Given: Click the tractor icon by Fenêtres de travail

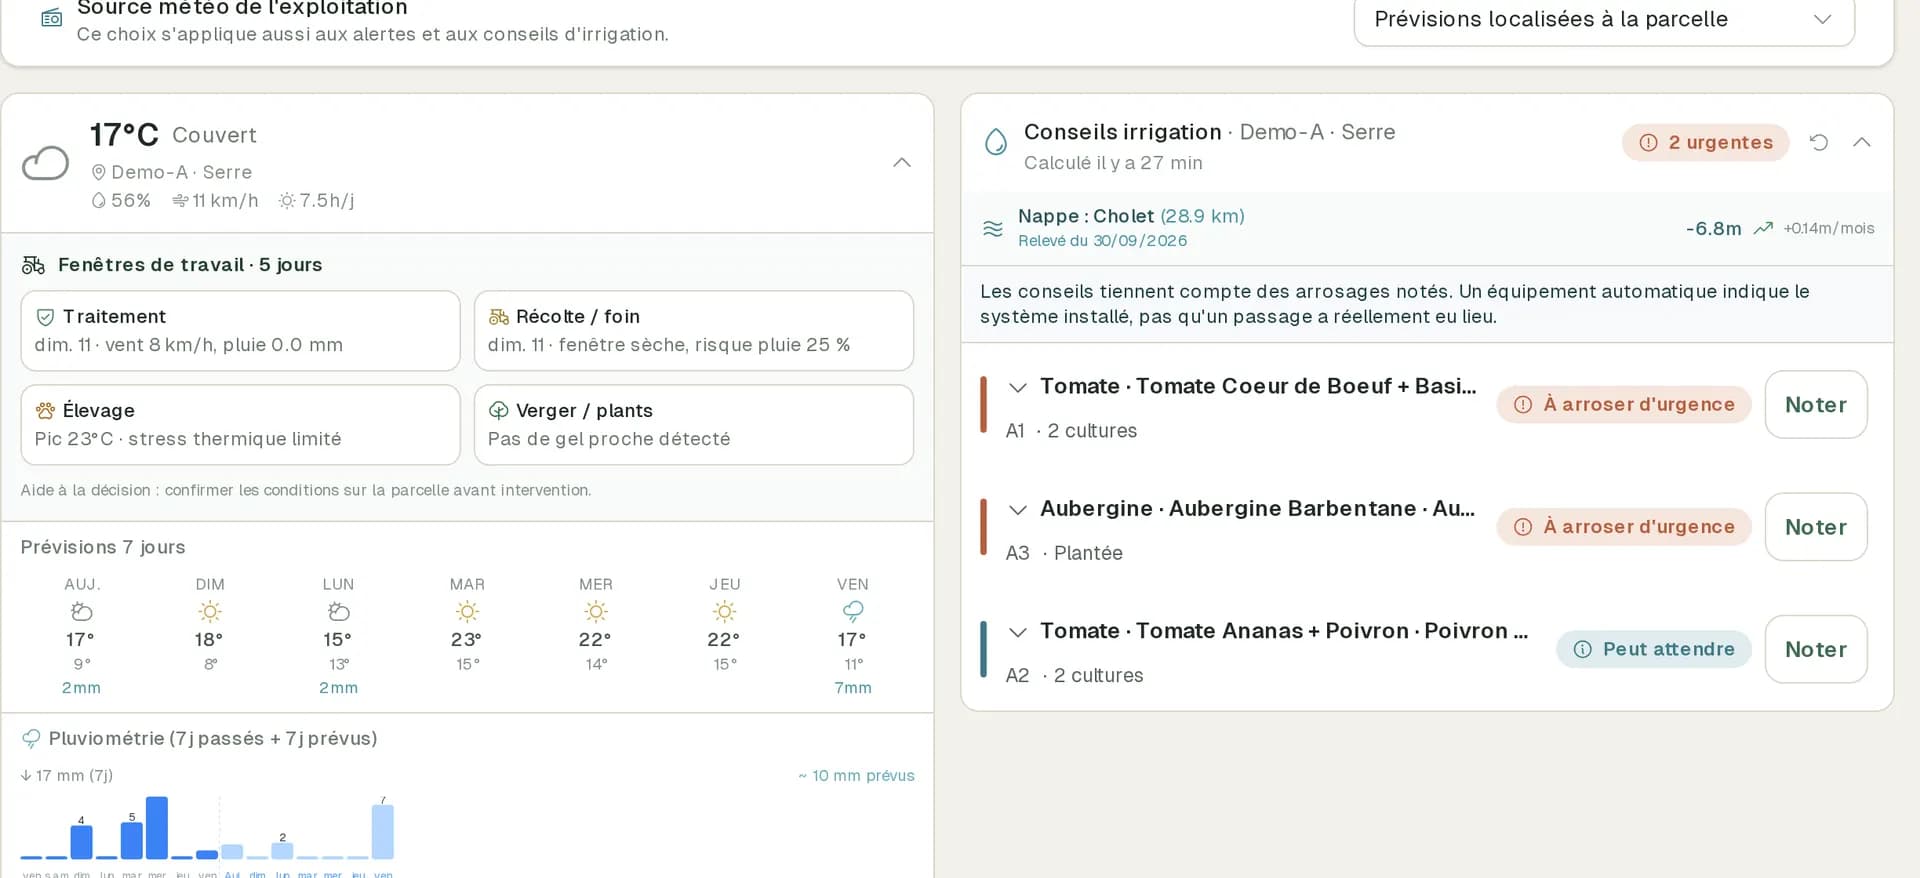Looking at the screenshot, I should (33, 265).
